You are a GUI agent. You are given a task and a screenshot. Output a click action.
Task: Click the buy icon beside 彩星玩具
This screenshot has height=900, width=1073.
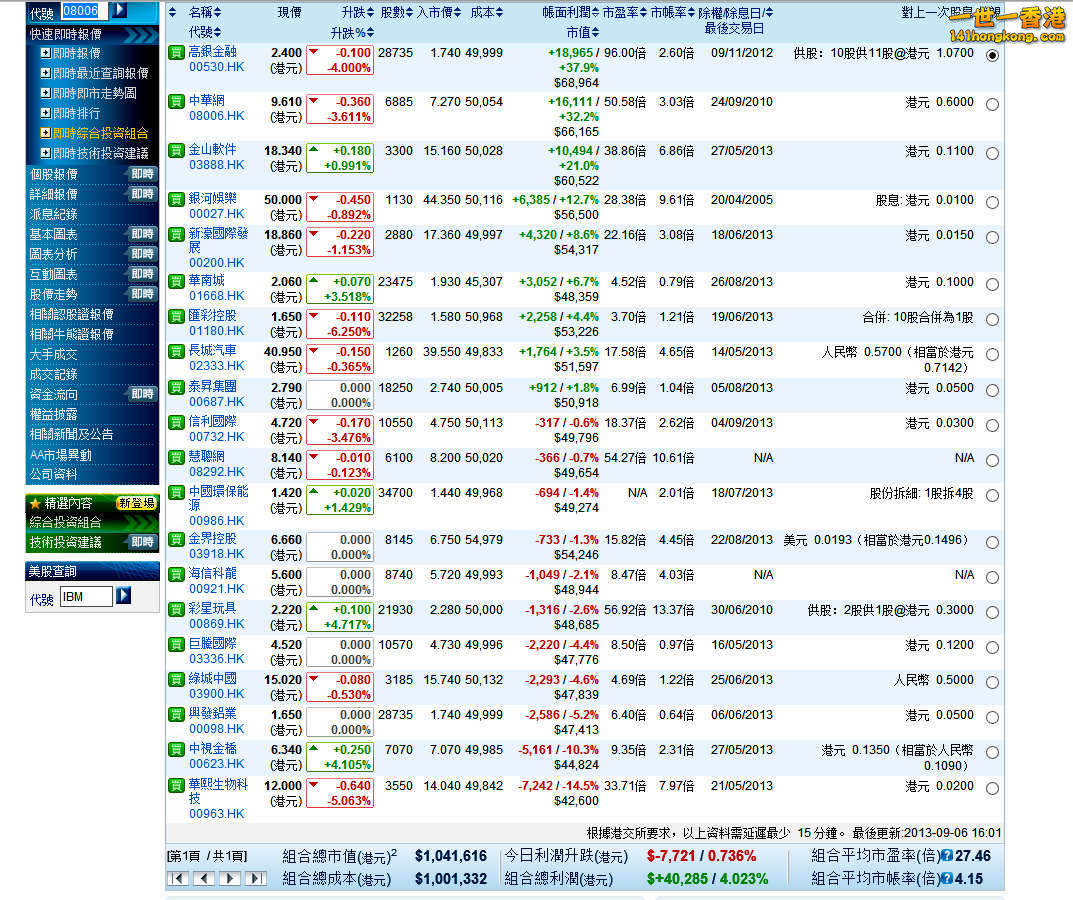coord(177,609)
